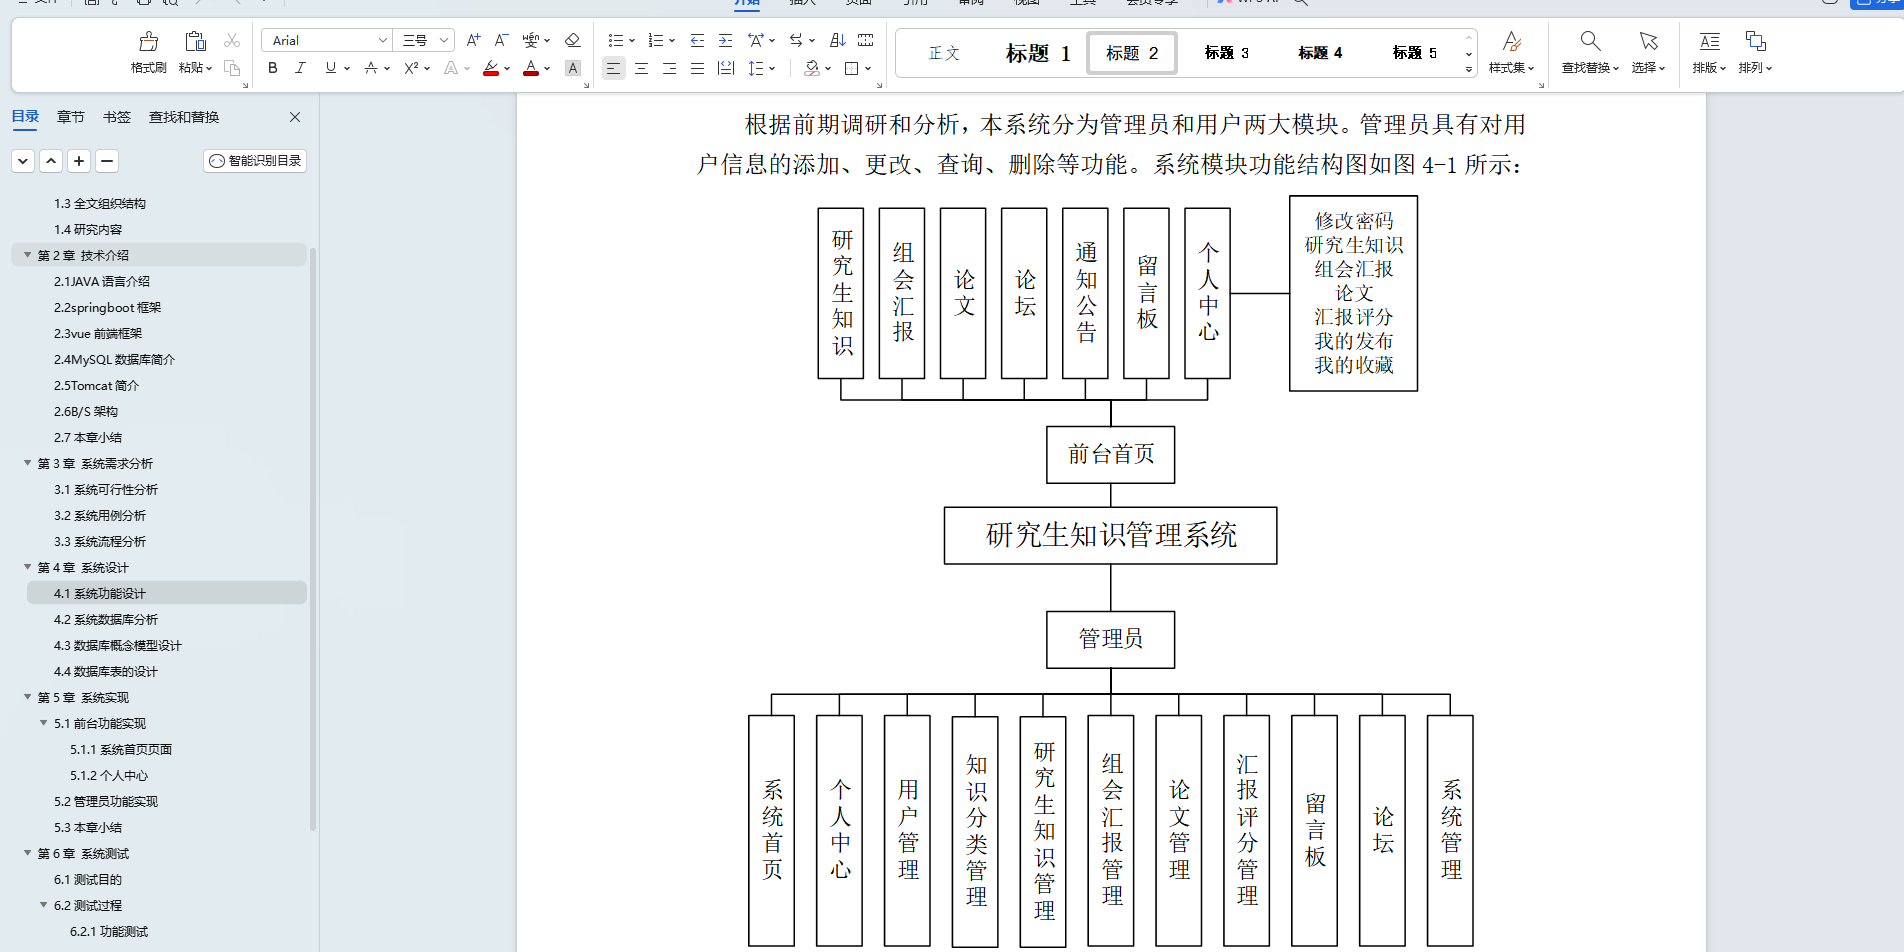Clear formatting with the eraser icon
Screen dimensions: 1904x952
pyautogui.click(x=572, y=40)
